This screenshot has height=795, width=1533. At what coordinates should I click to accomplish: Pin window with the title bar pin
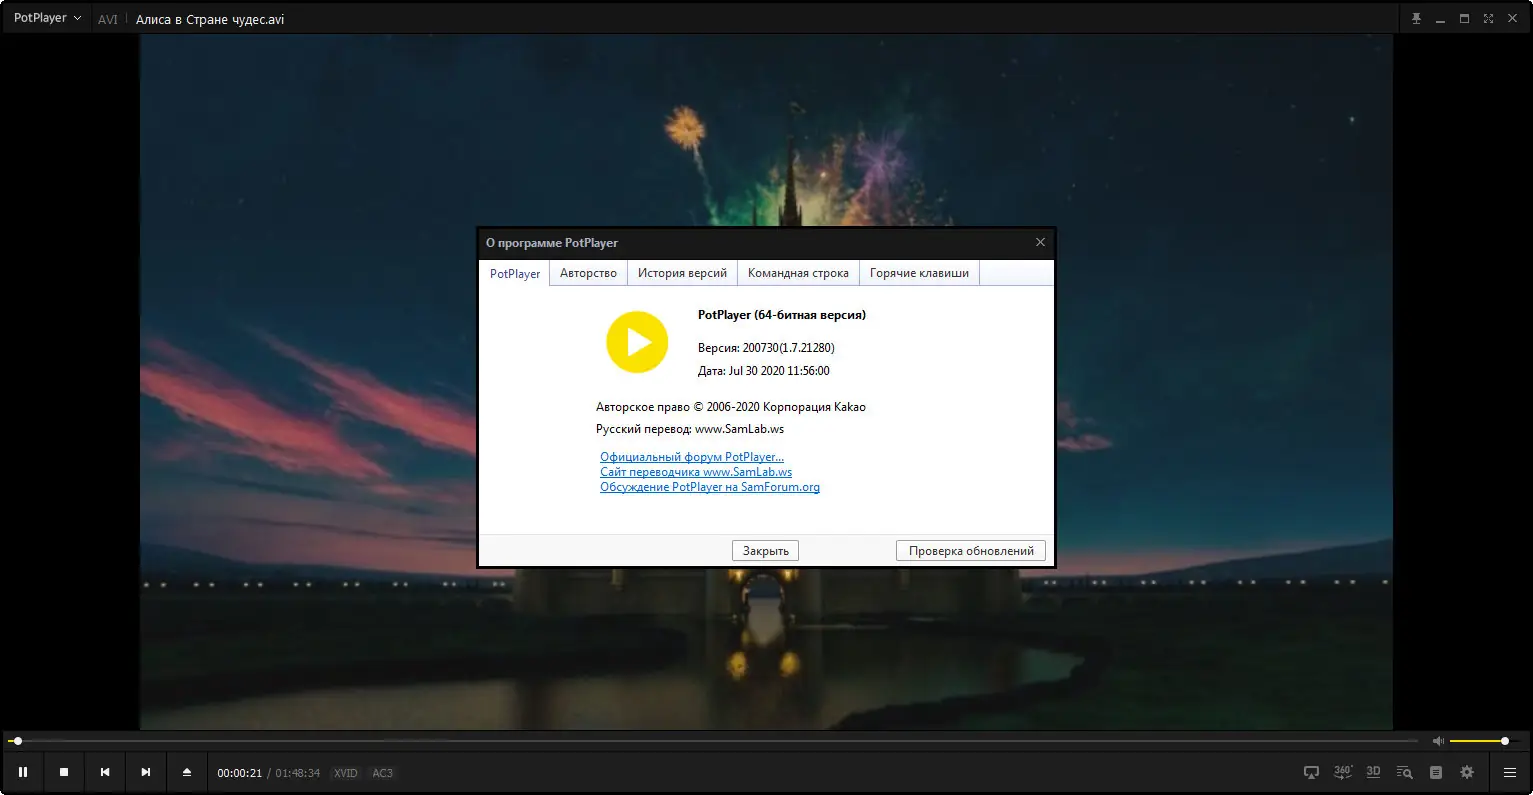point(1416,17)
